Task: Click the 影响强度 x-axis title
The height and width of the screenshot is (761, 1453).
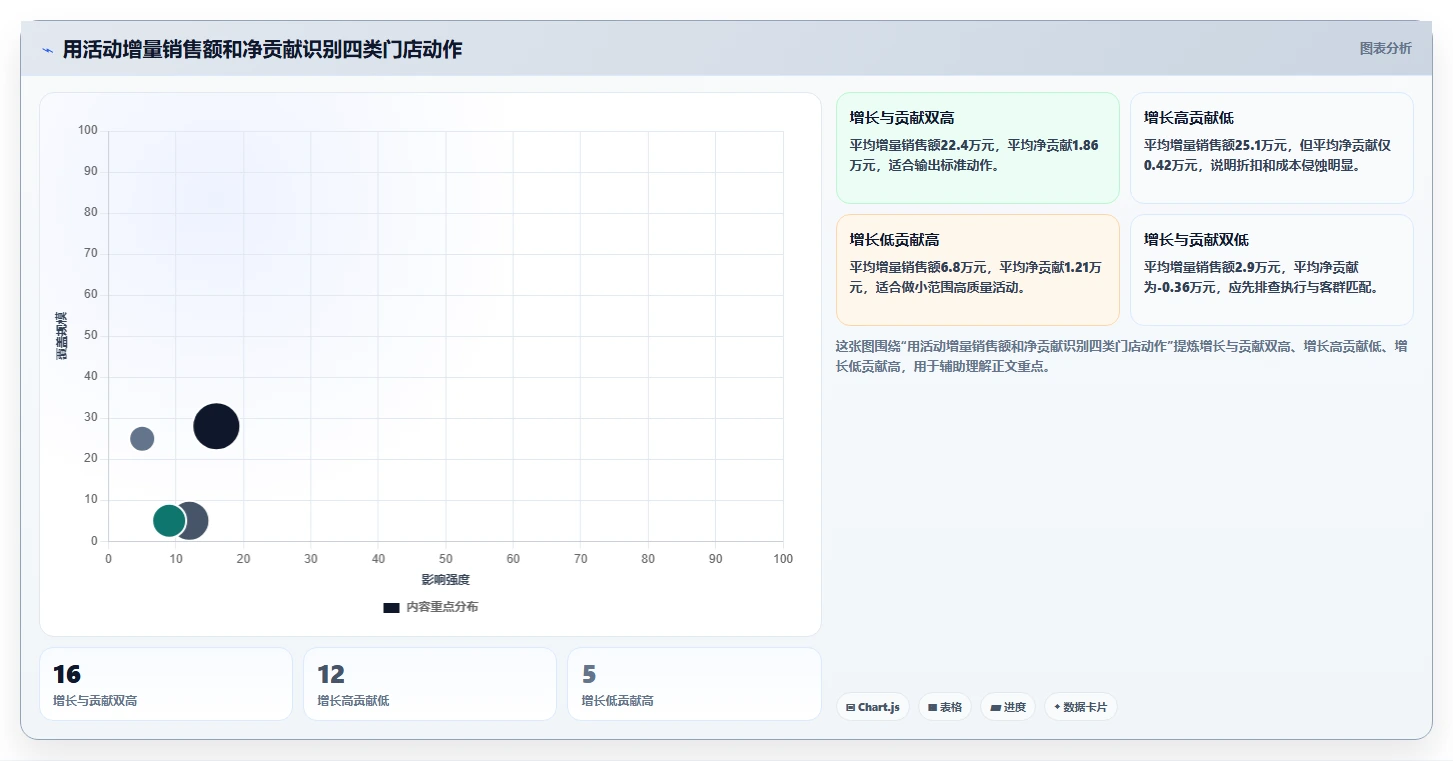Action: pos(445,580)
